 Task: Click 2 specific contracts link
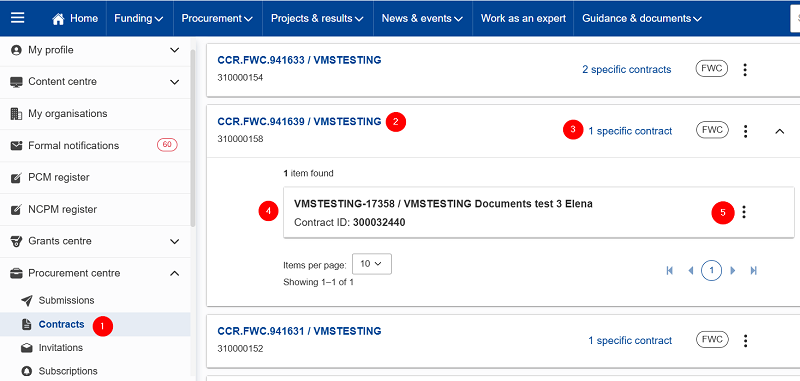coord(627,69)
